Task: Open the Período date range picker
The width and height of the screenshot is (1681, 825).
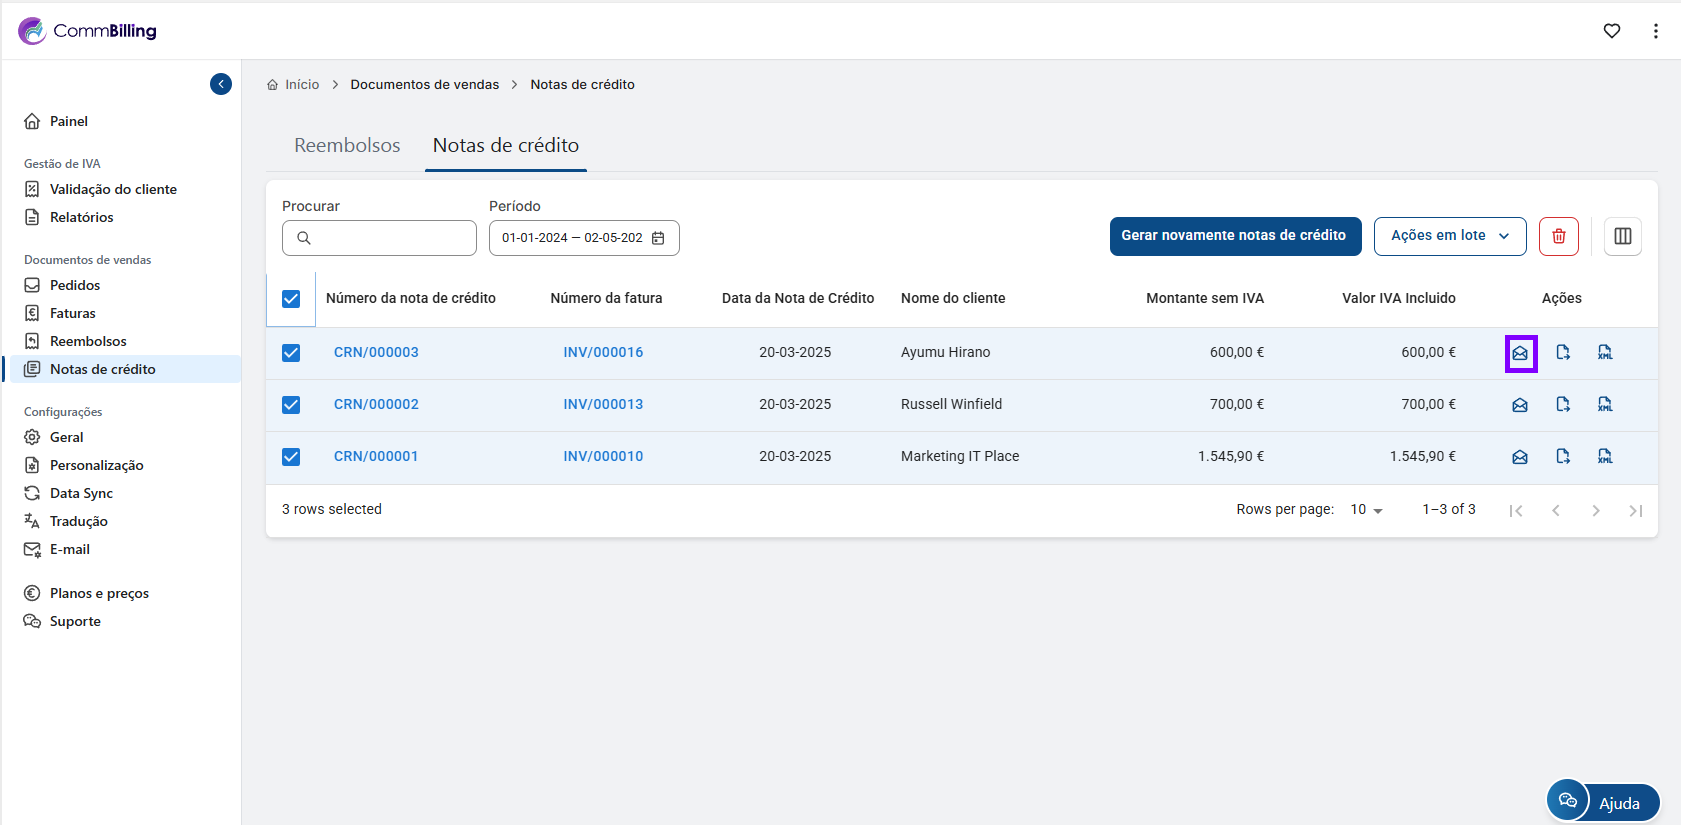Action: [x=583, y=238]
